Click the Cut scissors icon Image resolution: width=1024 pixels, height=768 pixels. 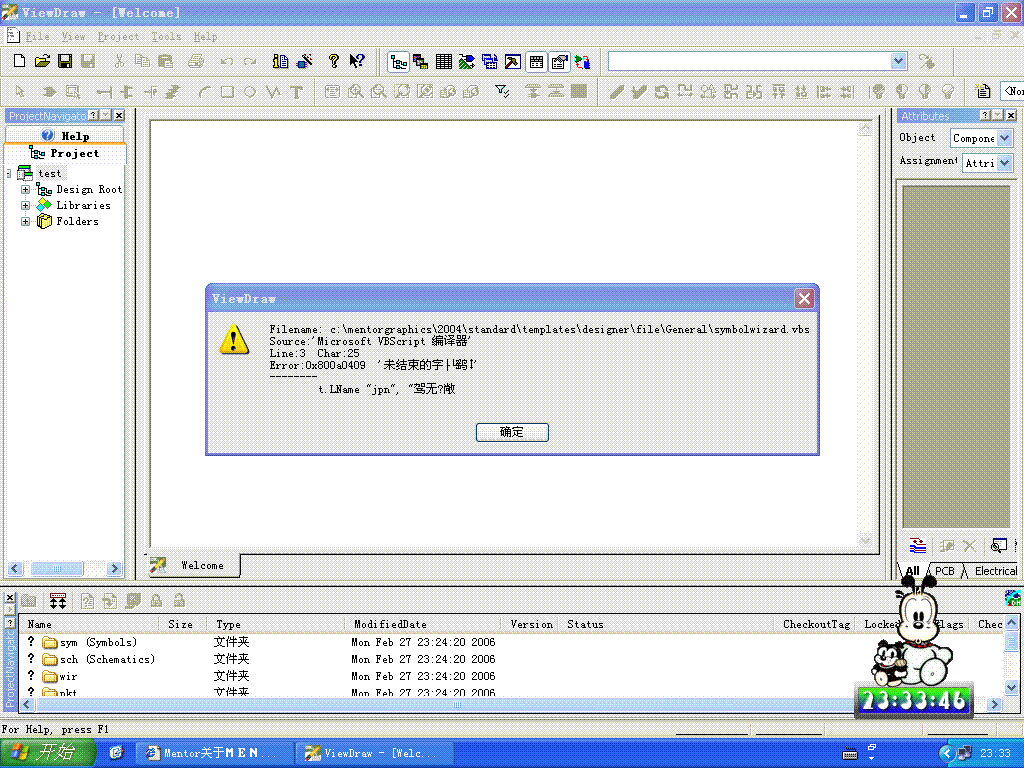coord(119,61)
